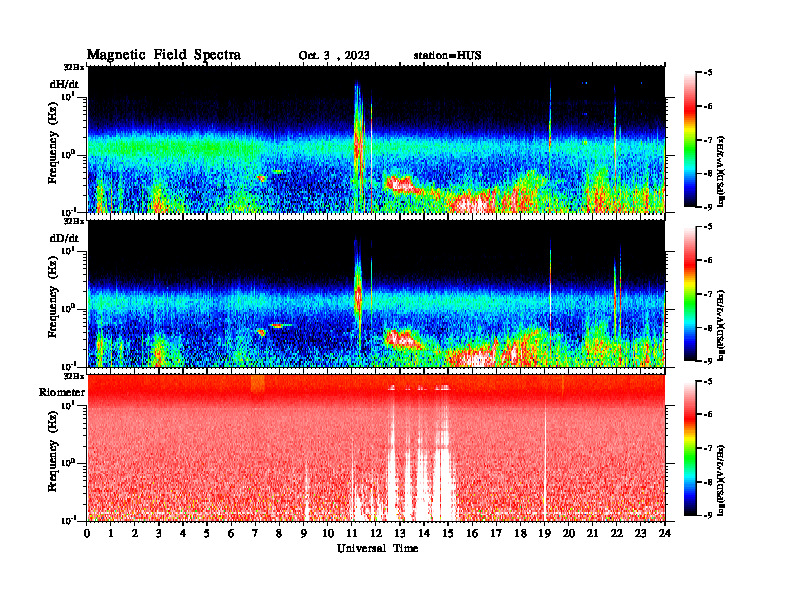
Task: Select the dH/dt panel label
Action: (64, 84)
